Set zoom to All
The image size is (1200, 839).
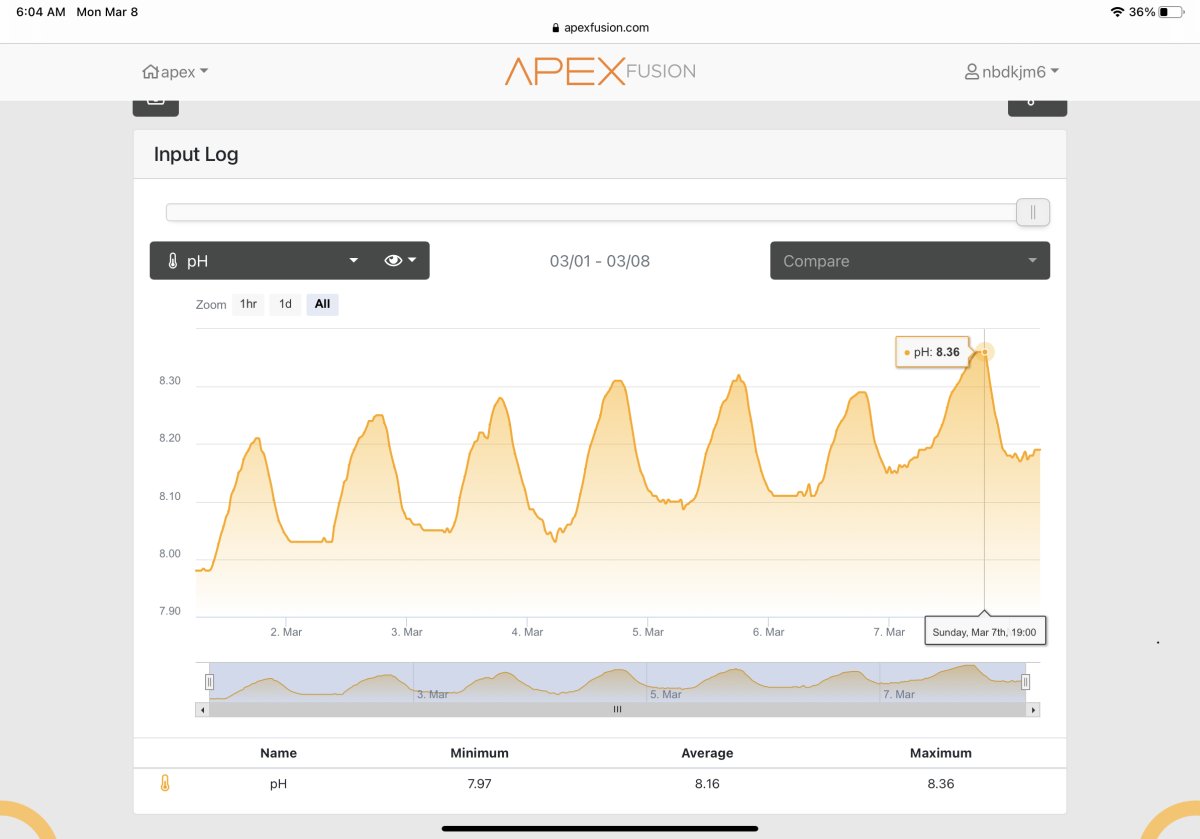click(322, 304)
